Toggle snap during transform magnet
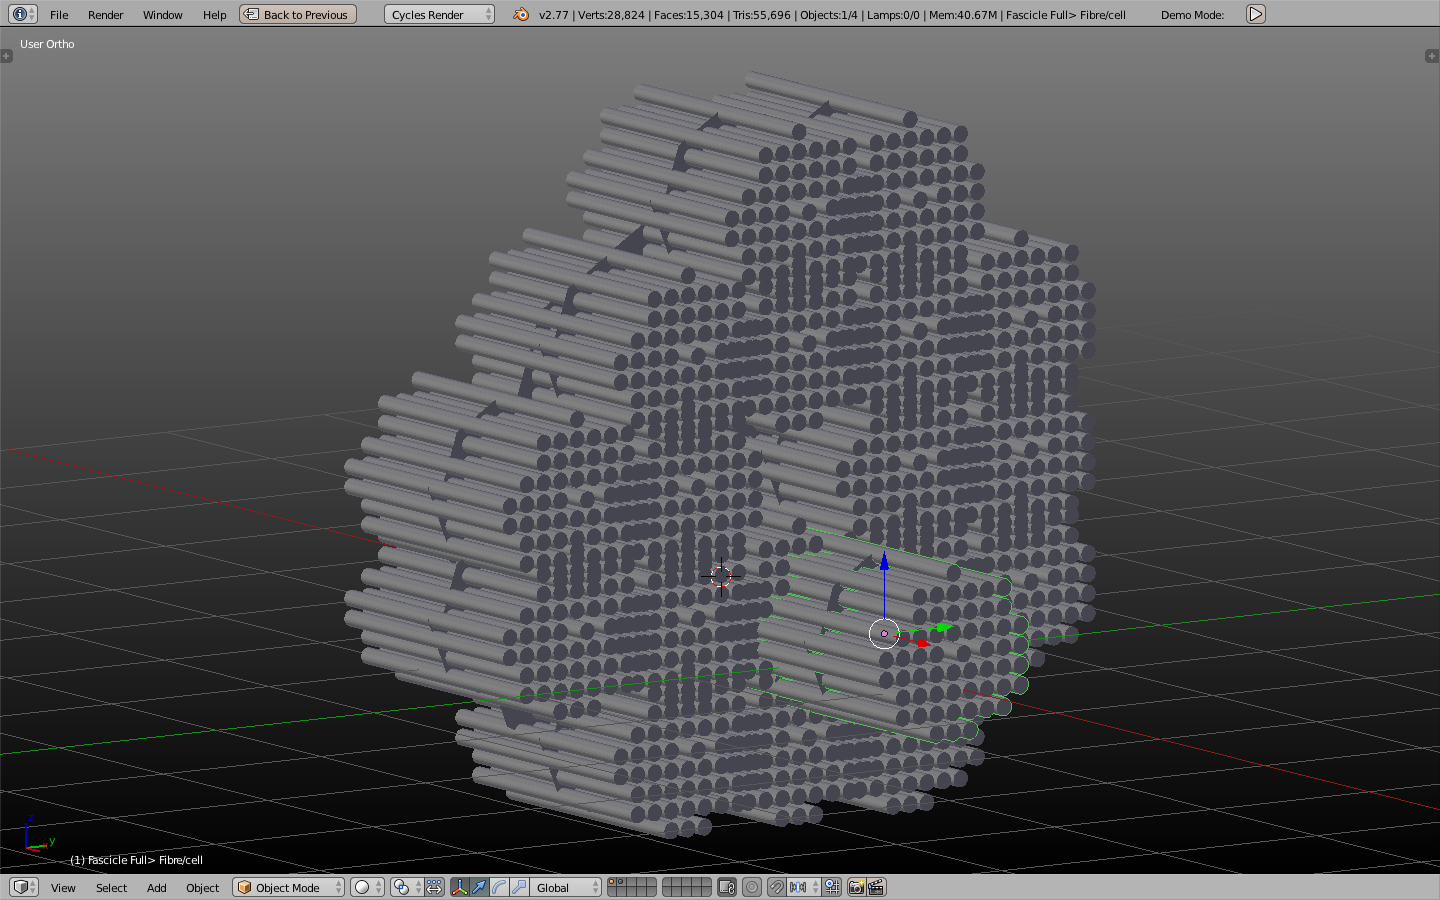 [776, 887]
